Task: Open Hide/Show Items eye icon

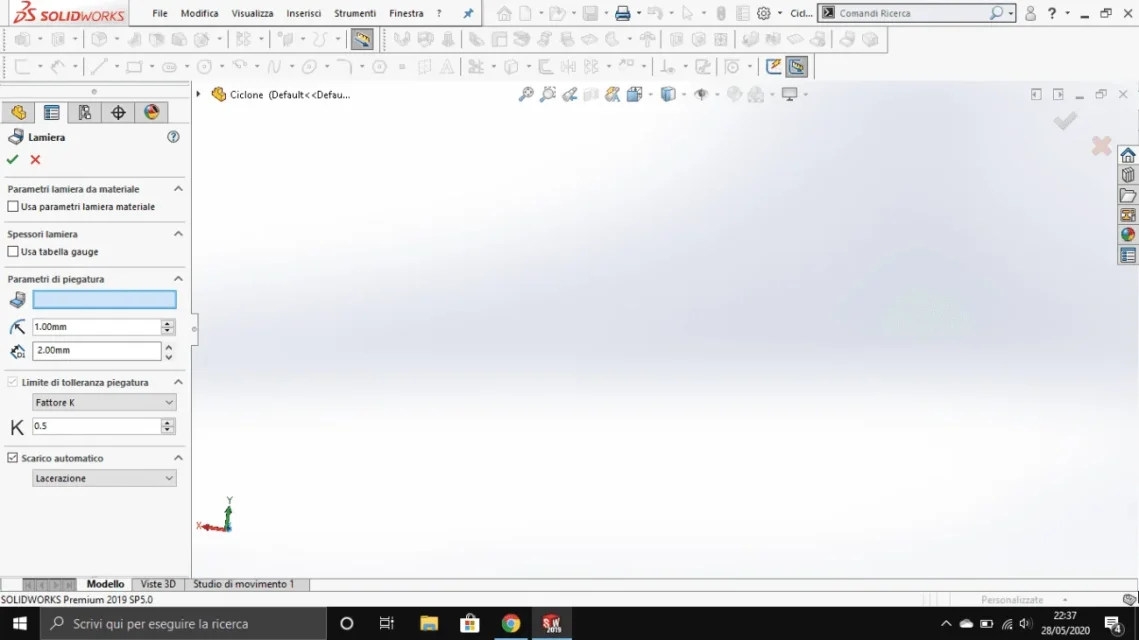Action: (701, 94)
